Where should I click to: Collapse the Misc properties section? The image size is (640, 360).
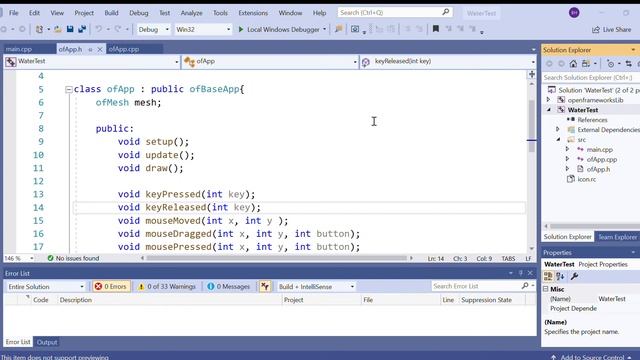coord(546,289)
